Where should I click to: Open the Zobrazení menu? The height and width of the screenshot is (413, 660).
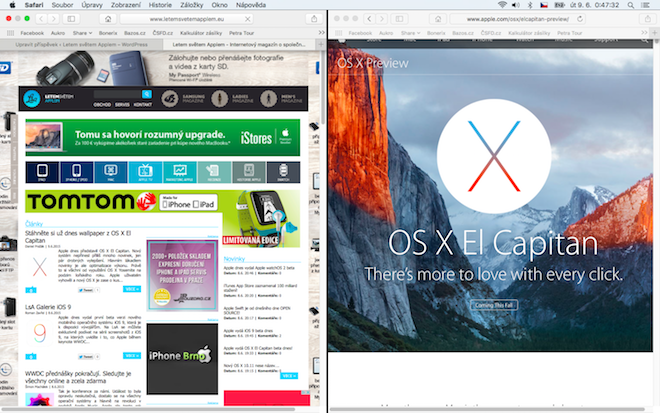tap(125, 5)
